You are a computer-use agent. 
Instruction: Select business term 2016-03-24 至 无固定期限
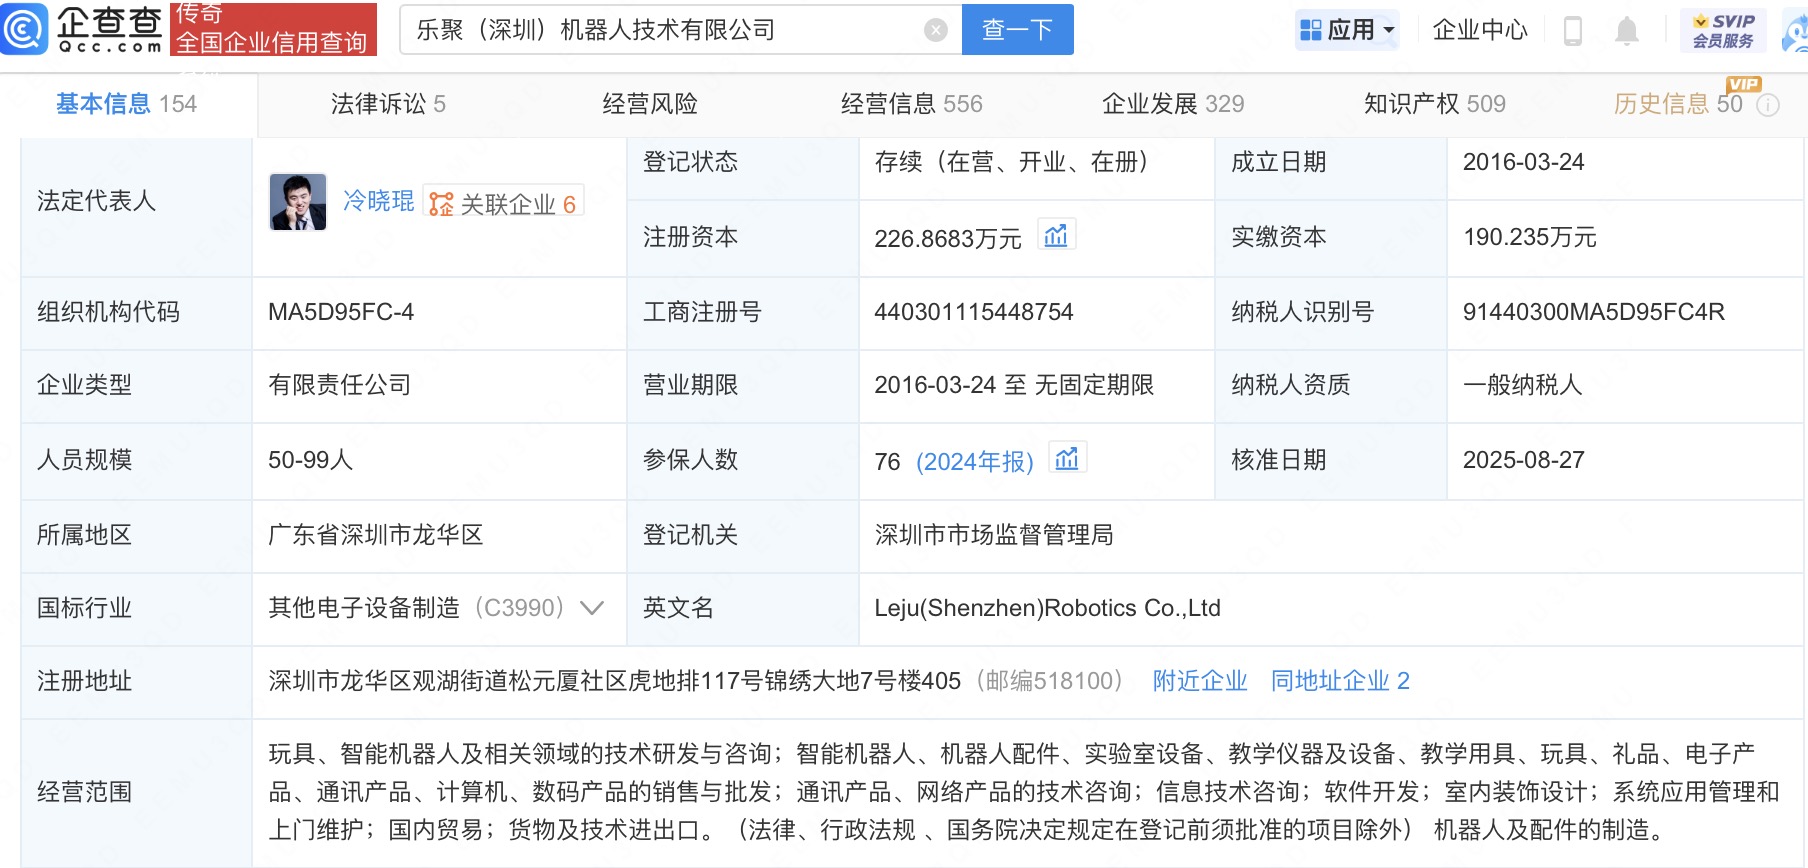click(1014, 385)
